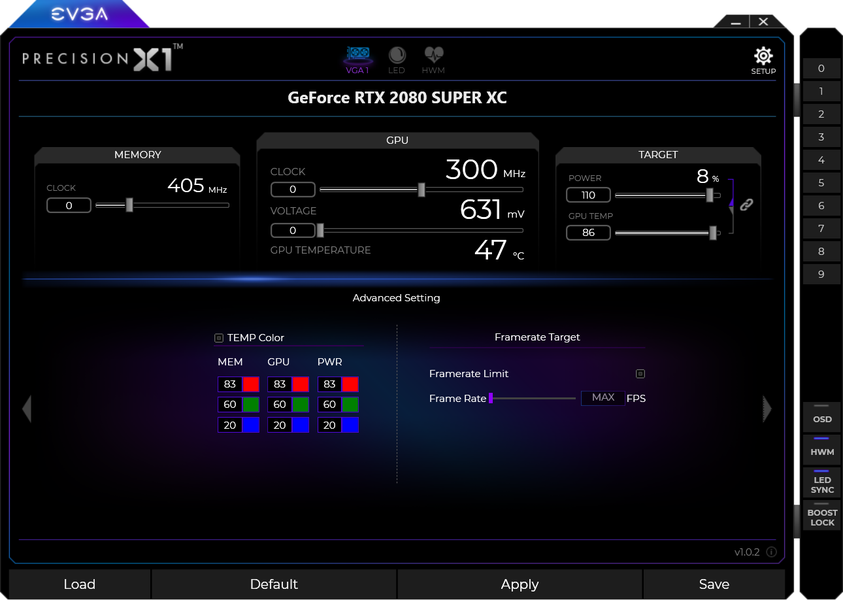The image size is (843, 600).
Task: Pick the MEM green color swatch
Action: pyautogui.click(x=251, y=405)
